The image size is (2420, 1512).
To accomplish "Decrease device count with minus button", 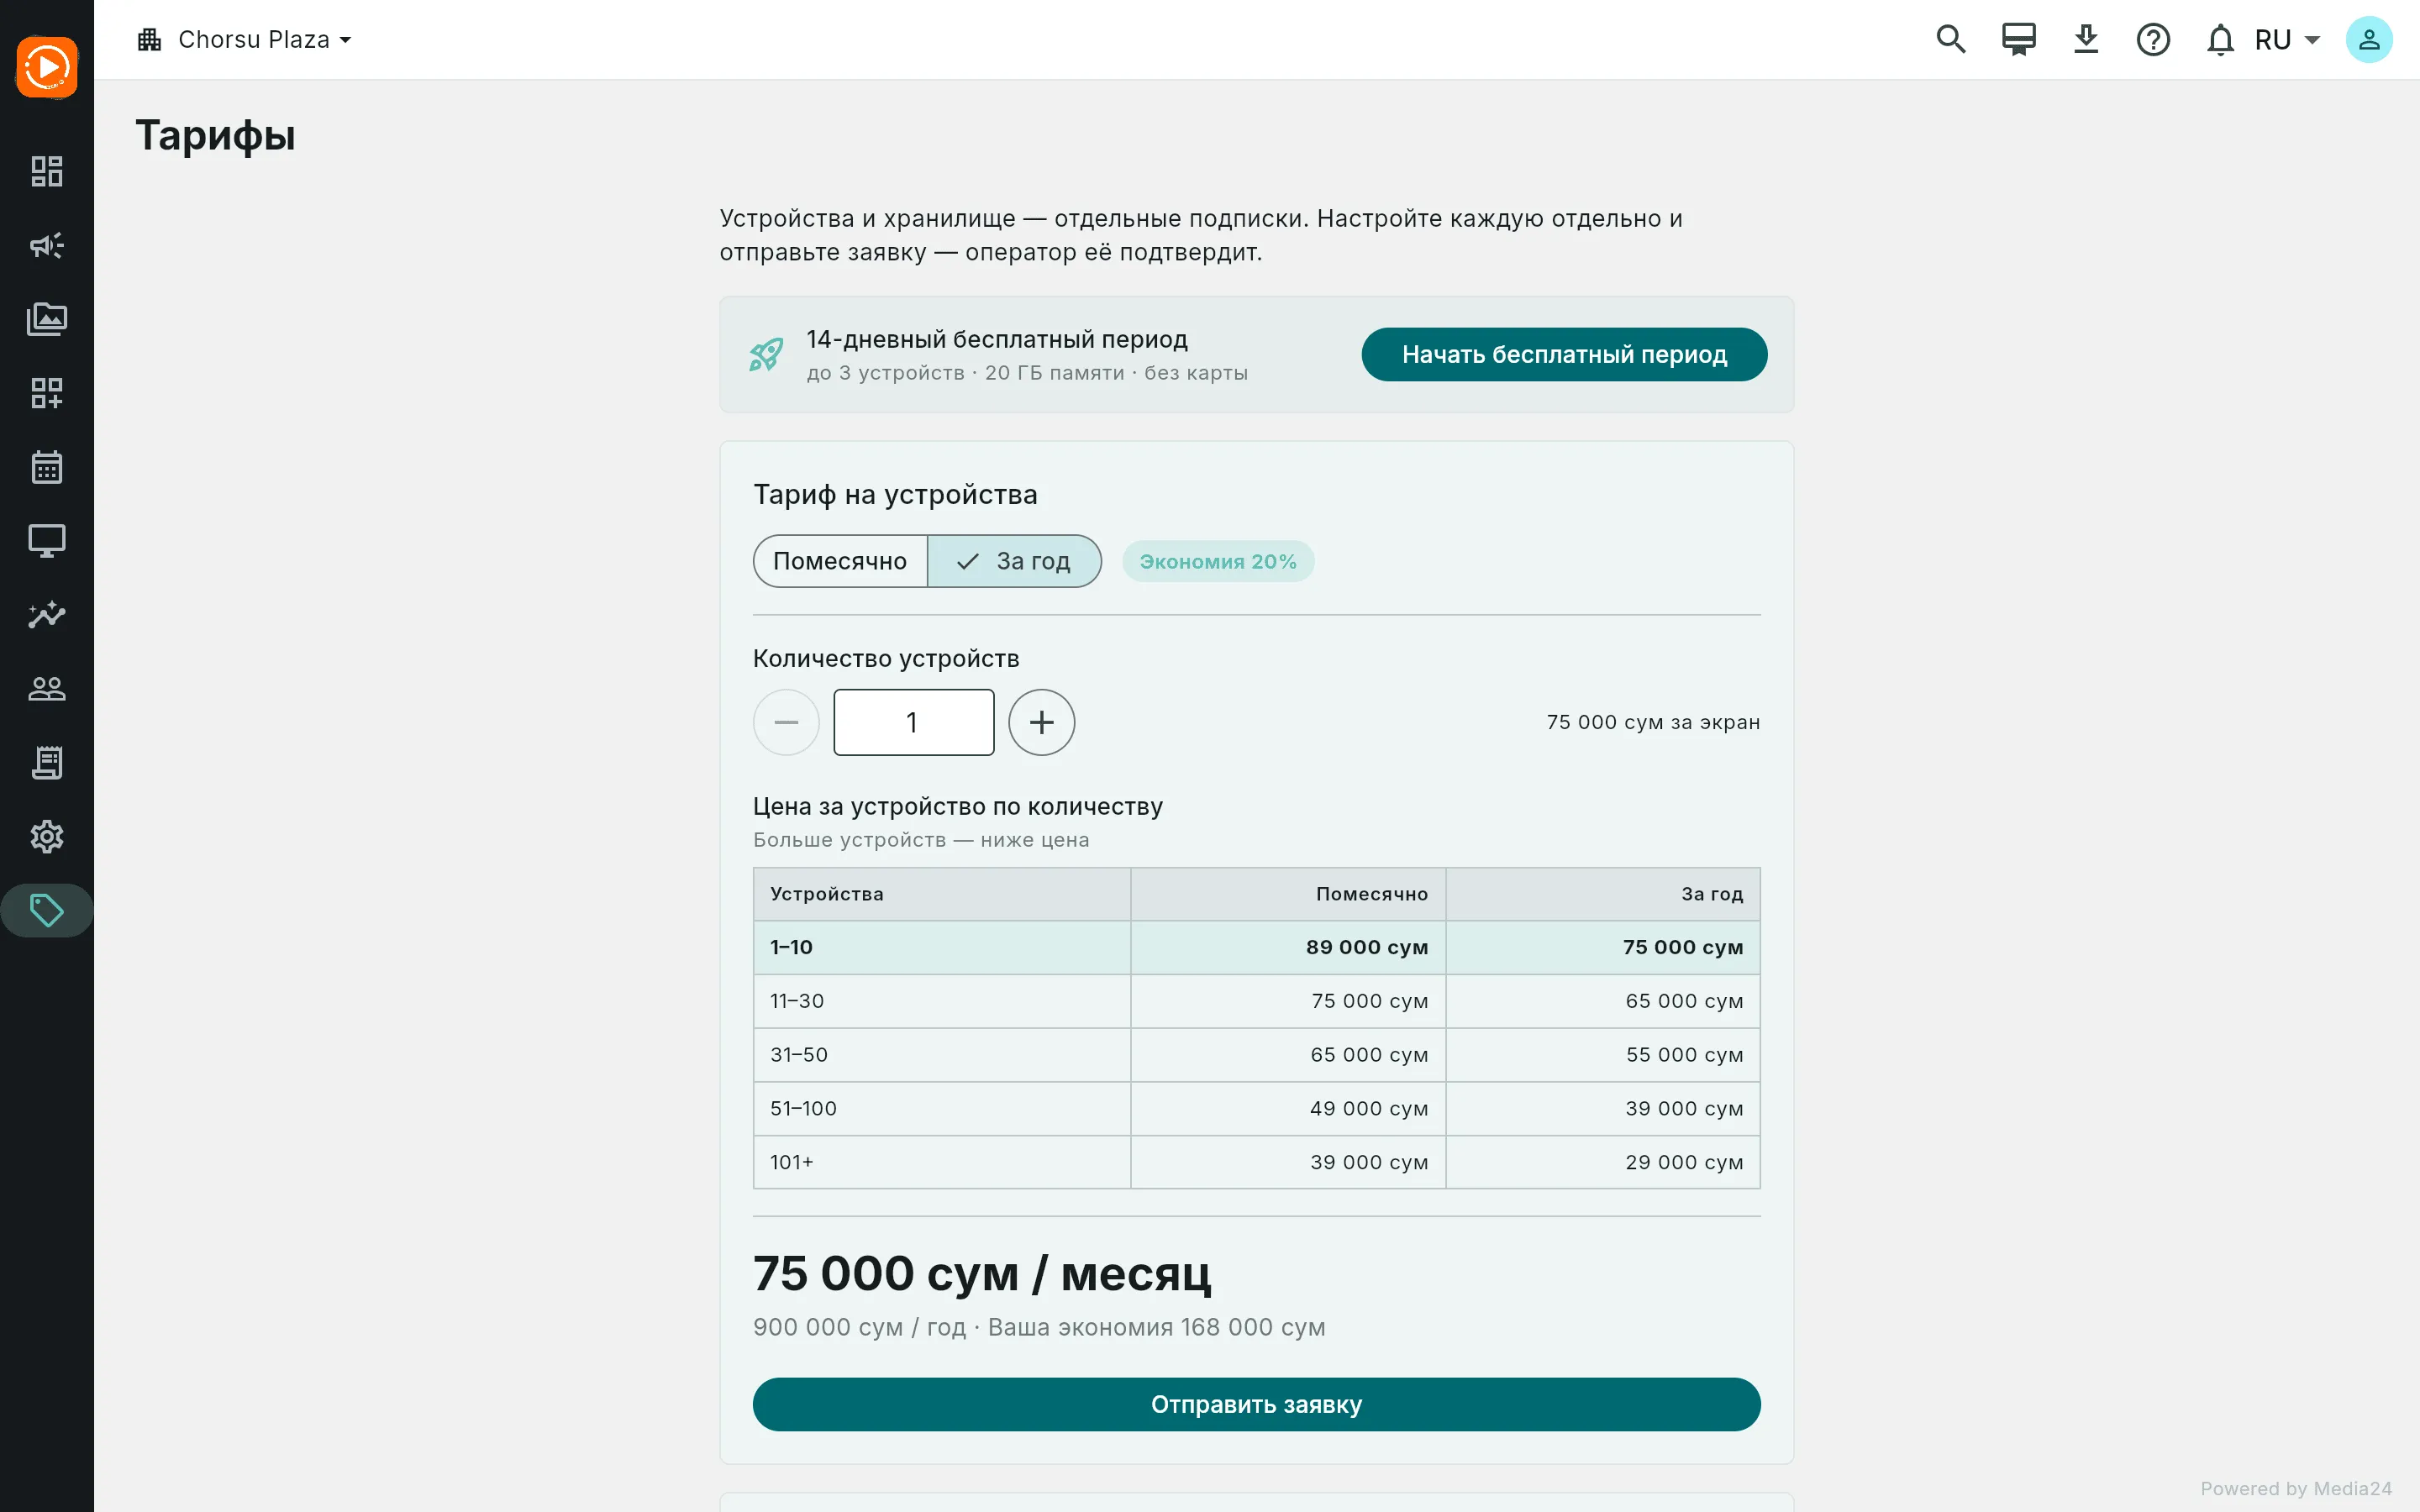I will [x=786, y=722].
